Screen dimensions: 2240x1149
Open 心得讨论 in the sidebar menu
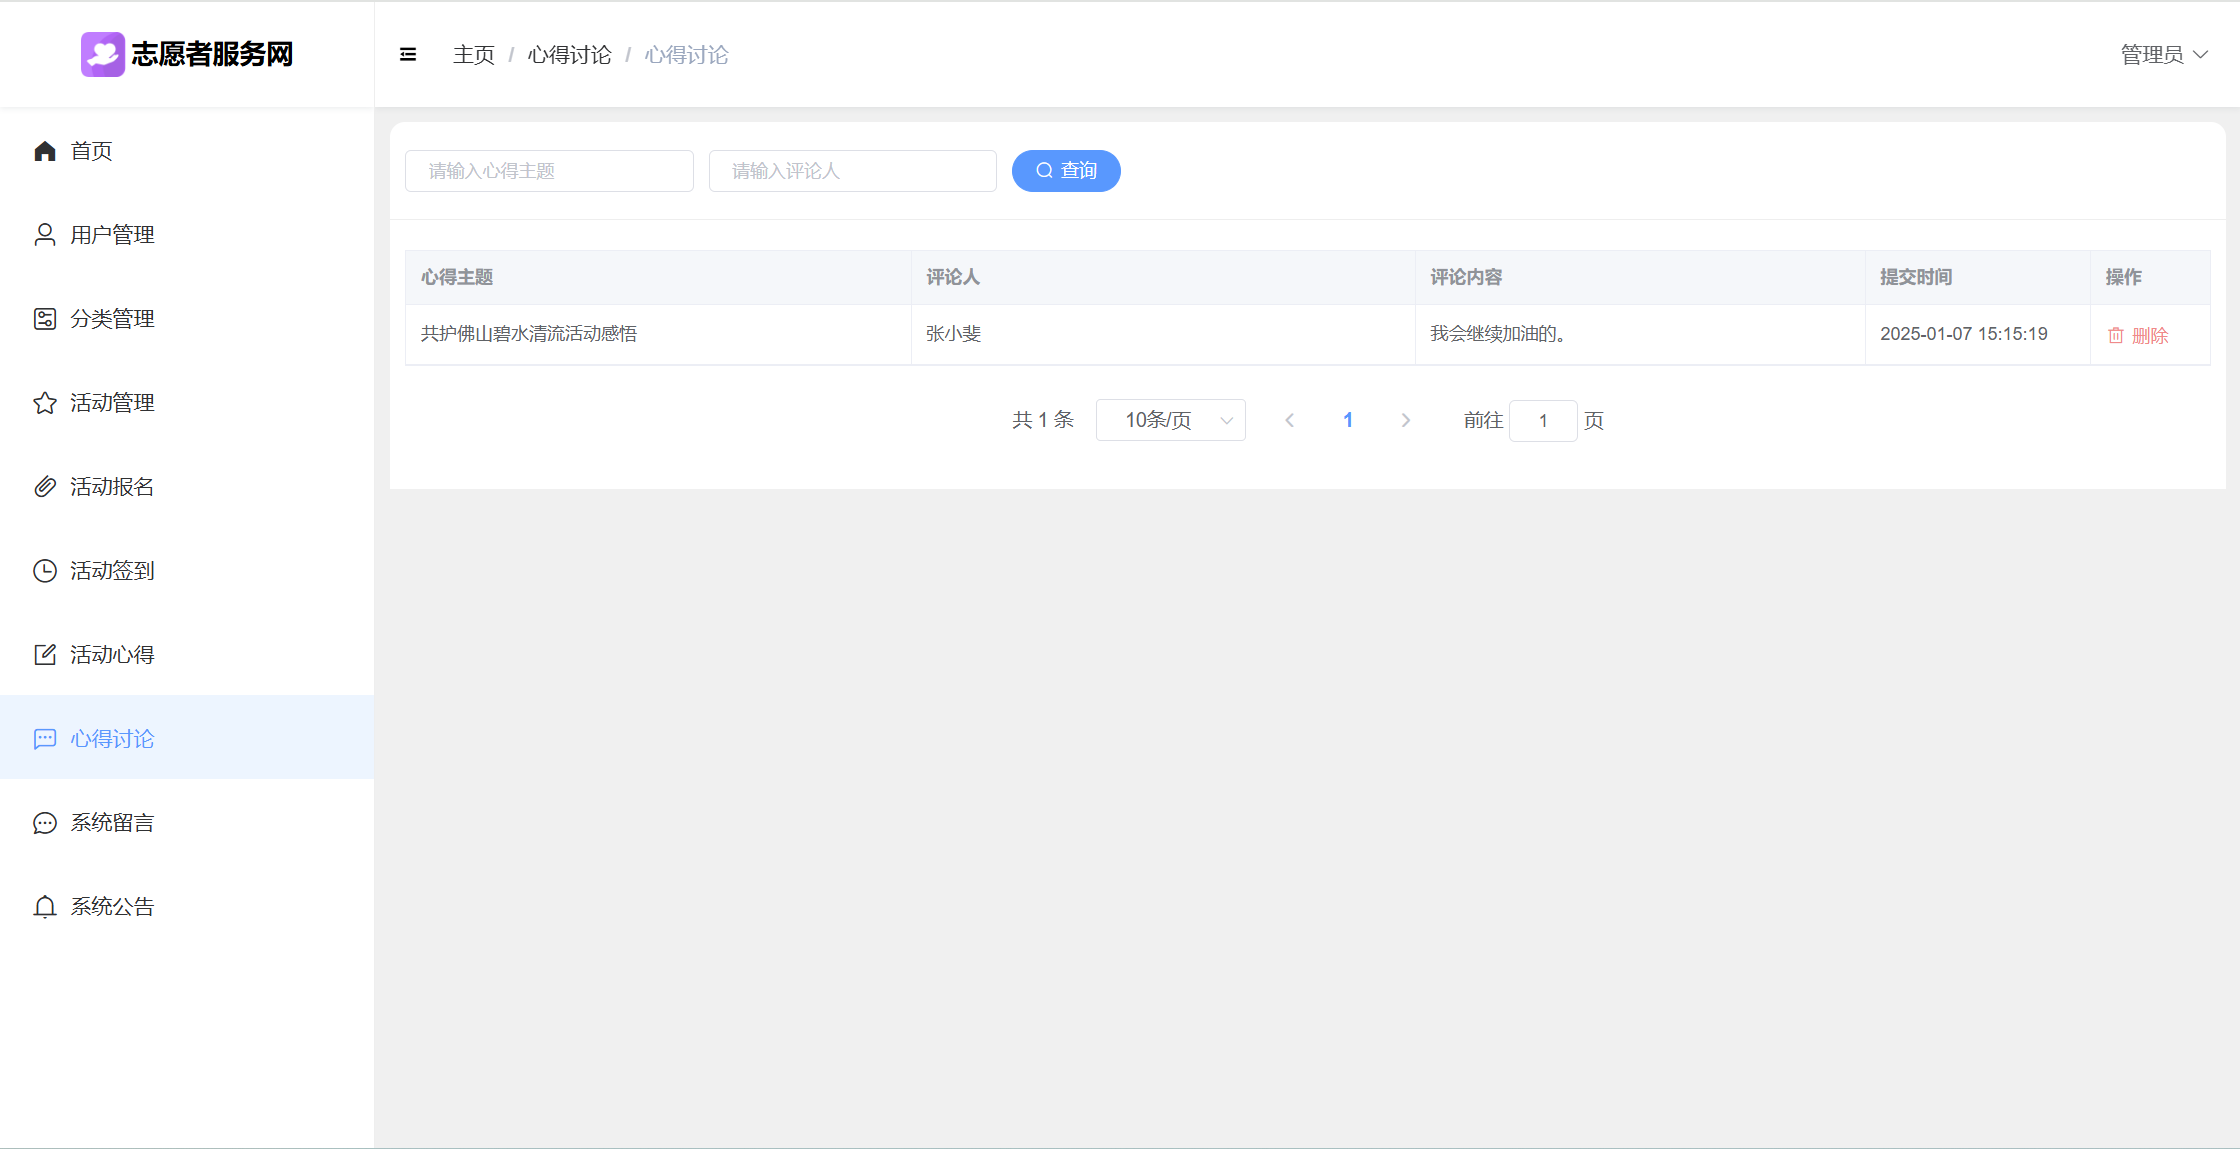[x=112, y=739]
